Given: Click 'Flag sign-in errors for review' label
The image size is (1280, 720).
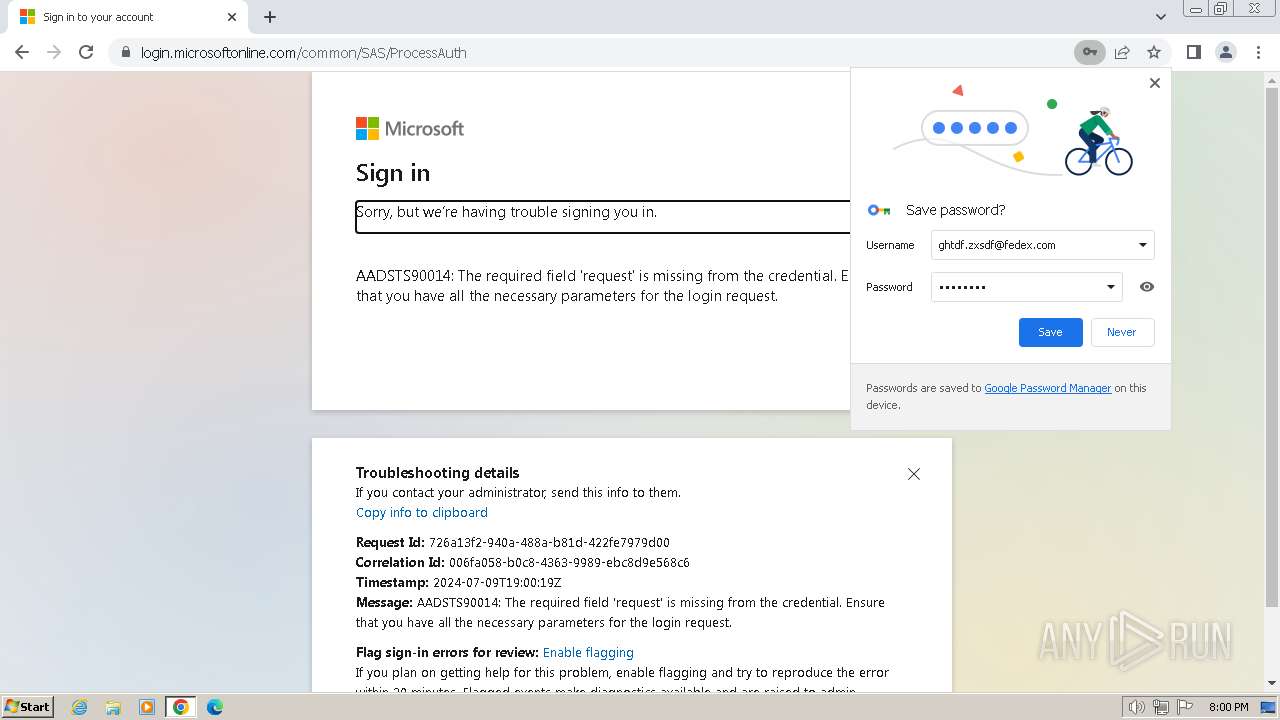Looking at the screenshot, I should pos(447,652).
